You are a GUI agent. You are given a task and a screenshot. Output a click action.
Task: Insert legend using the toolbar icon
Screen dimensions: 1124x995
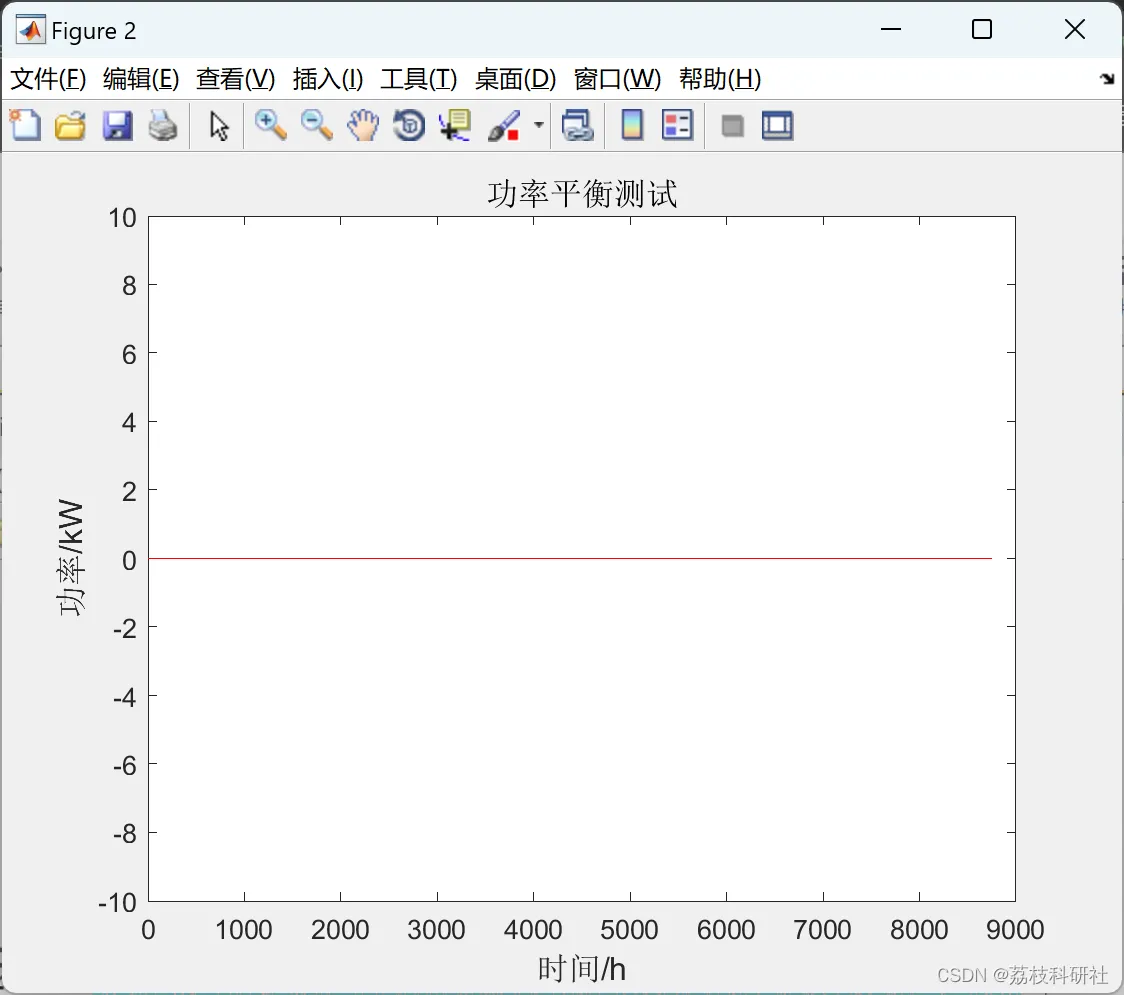[x=677, y=125]
